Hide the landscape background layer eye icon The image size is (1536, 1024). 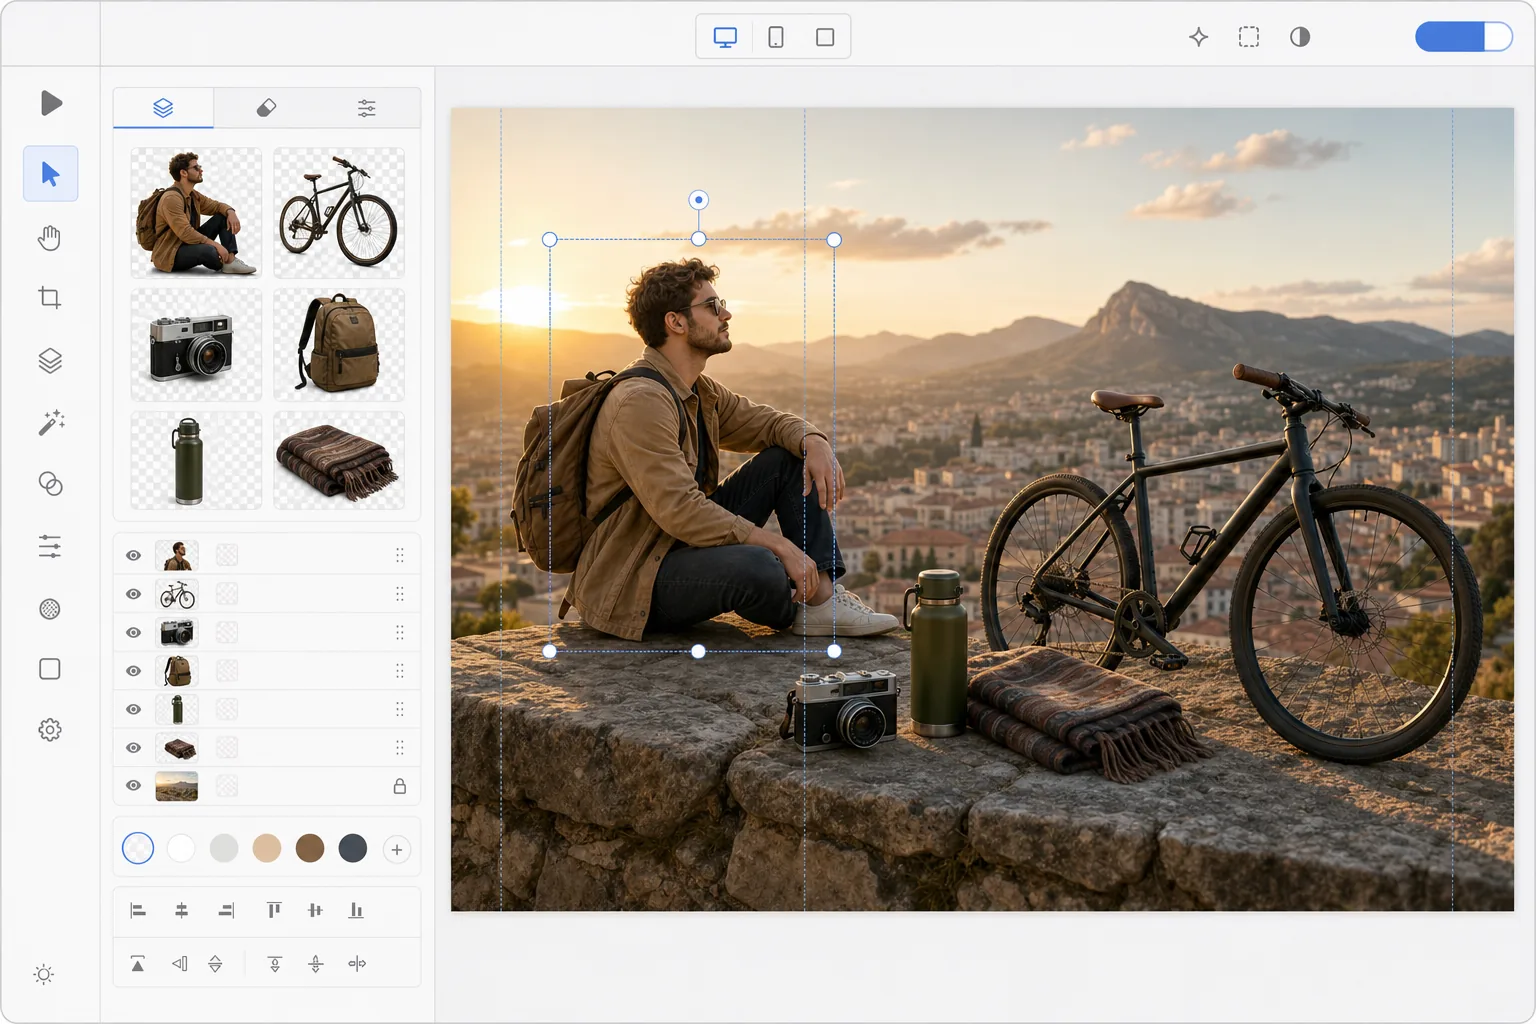133,785
